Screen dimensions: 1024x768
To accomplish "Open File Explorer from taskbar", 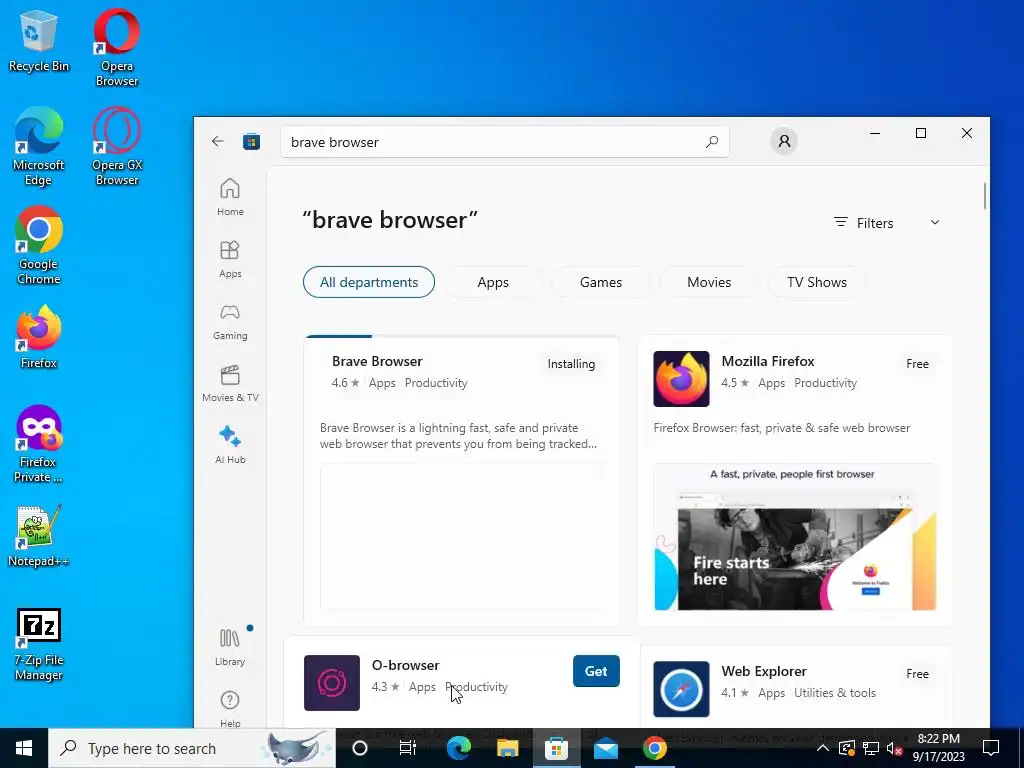I will (507, 748).
